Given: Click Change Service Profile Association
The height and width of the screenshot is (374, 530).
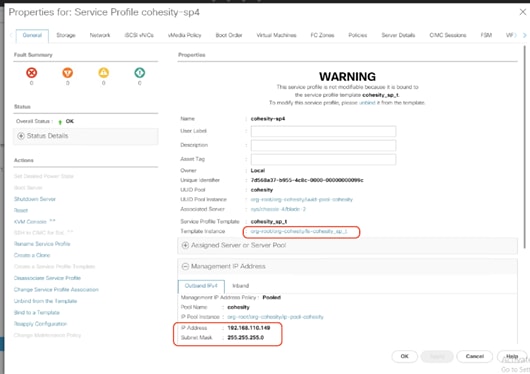Looking at the screenshot, I should 56,290.
